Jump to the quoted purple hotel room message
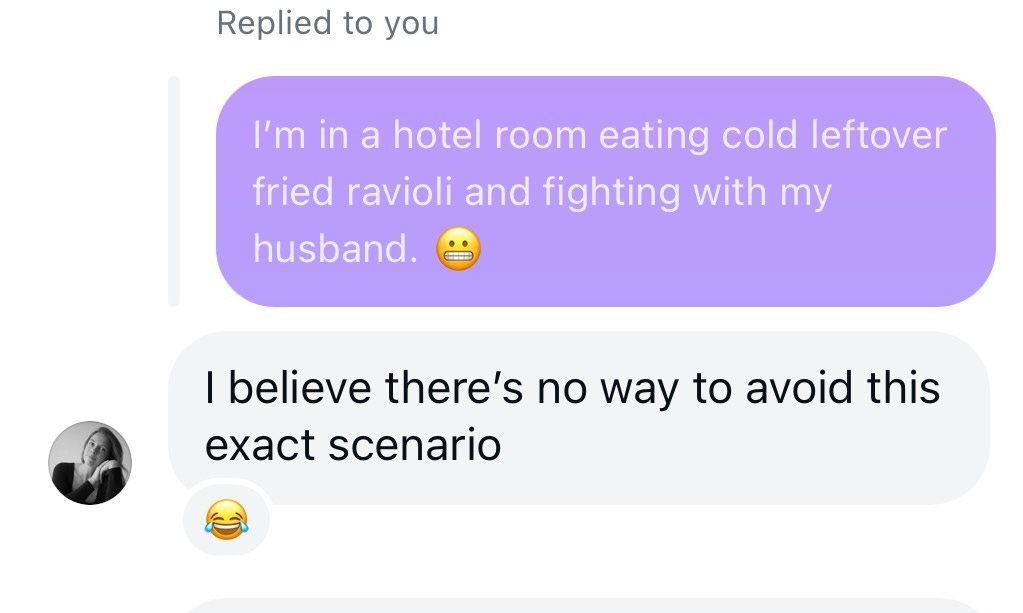The width and height of the screenshot is (1023, 613). (605, 191)
